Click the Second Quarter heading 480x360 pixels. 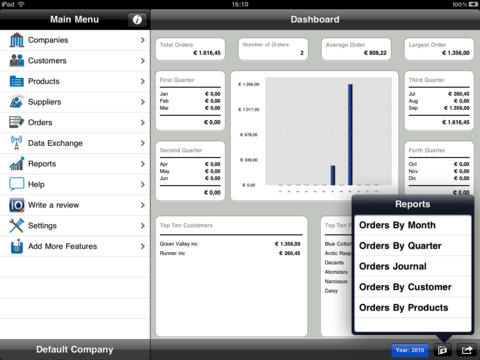tap(181, 150)
